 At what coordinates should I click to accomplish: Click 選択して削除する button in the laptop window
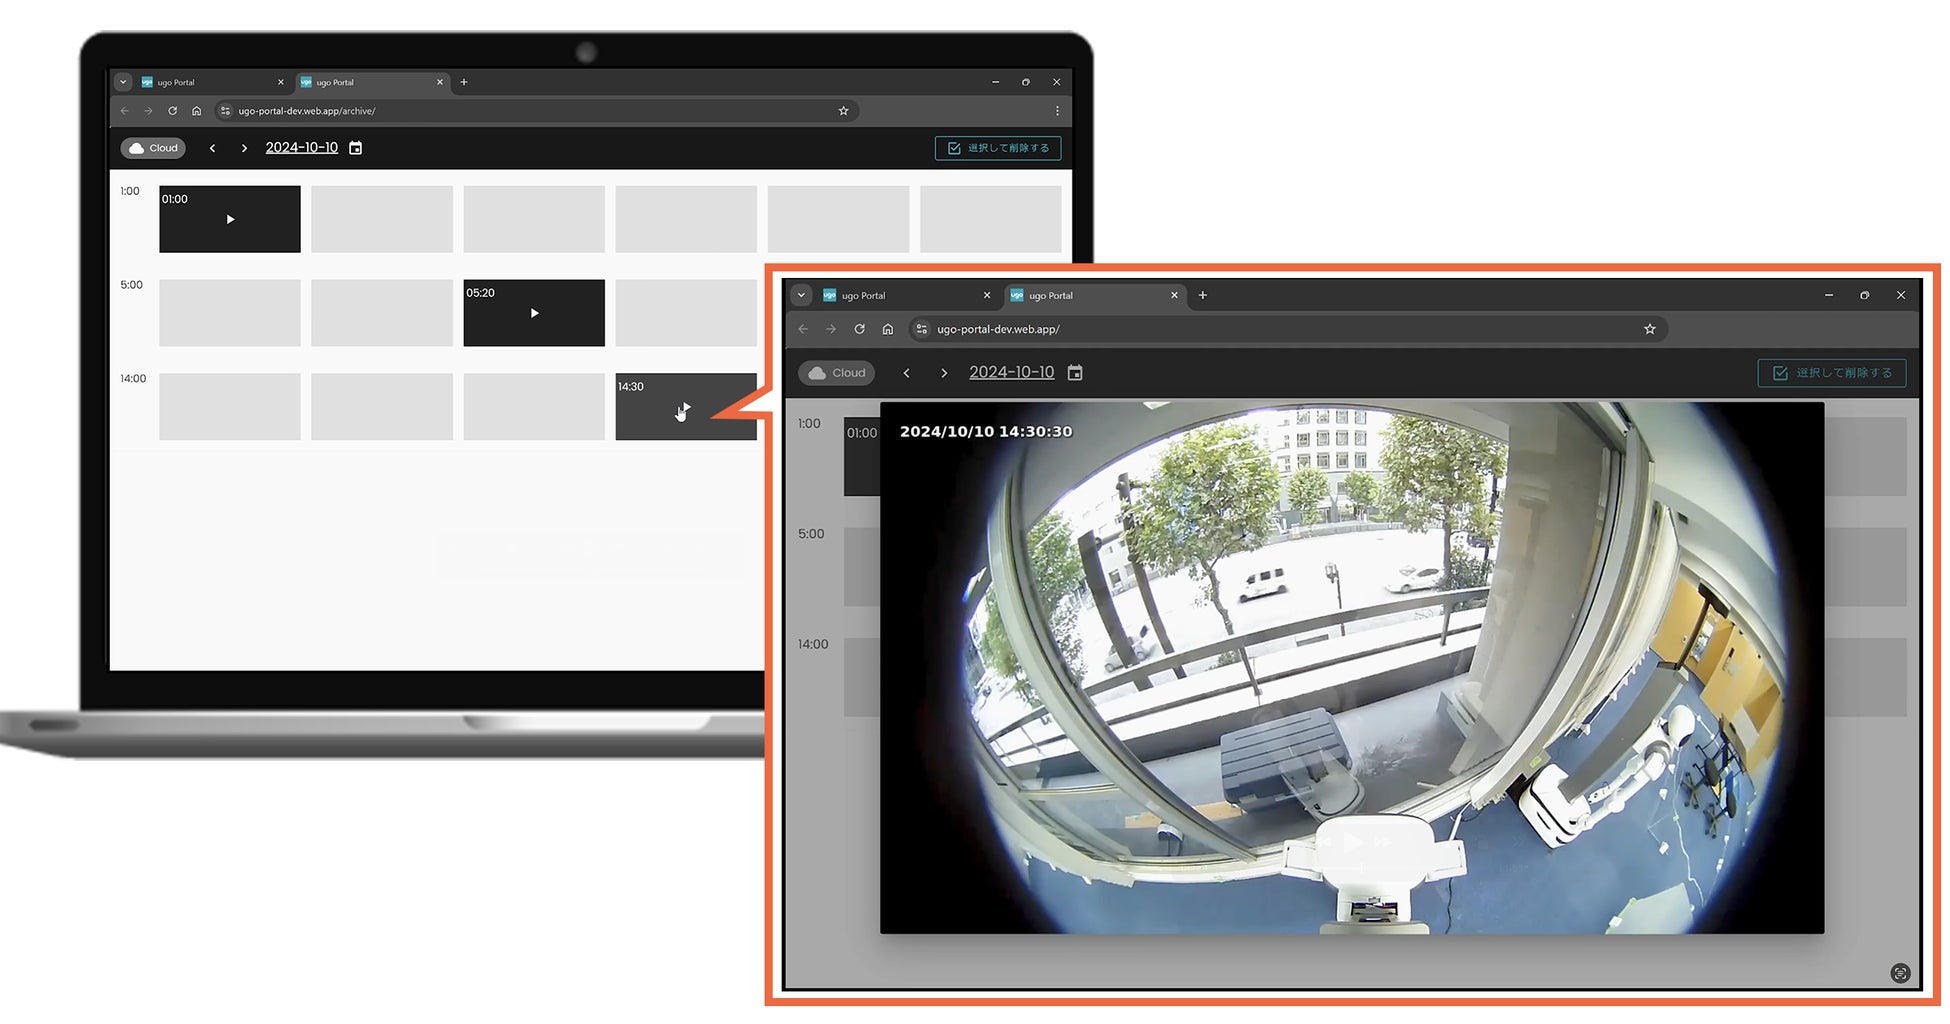[998, 148]
